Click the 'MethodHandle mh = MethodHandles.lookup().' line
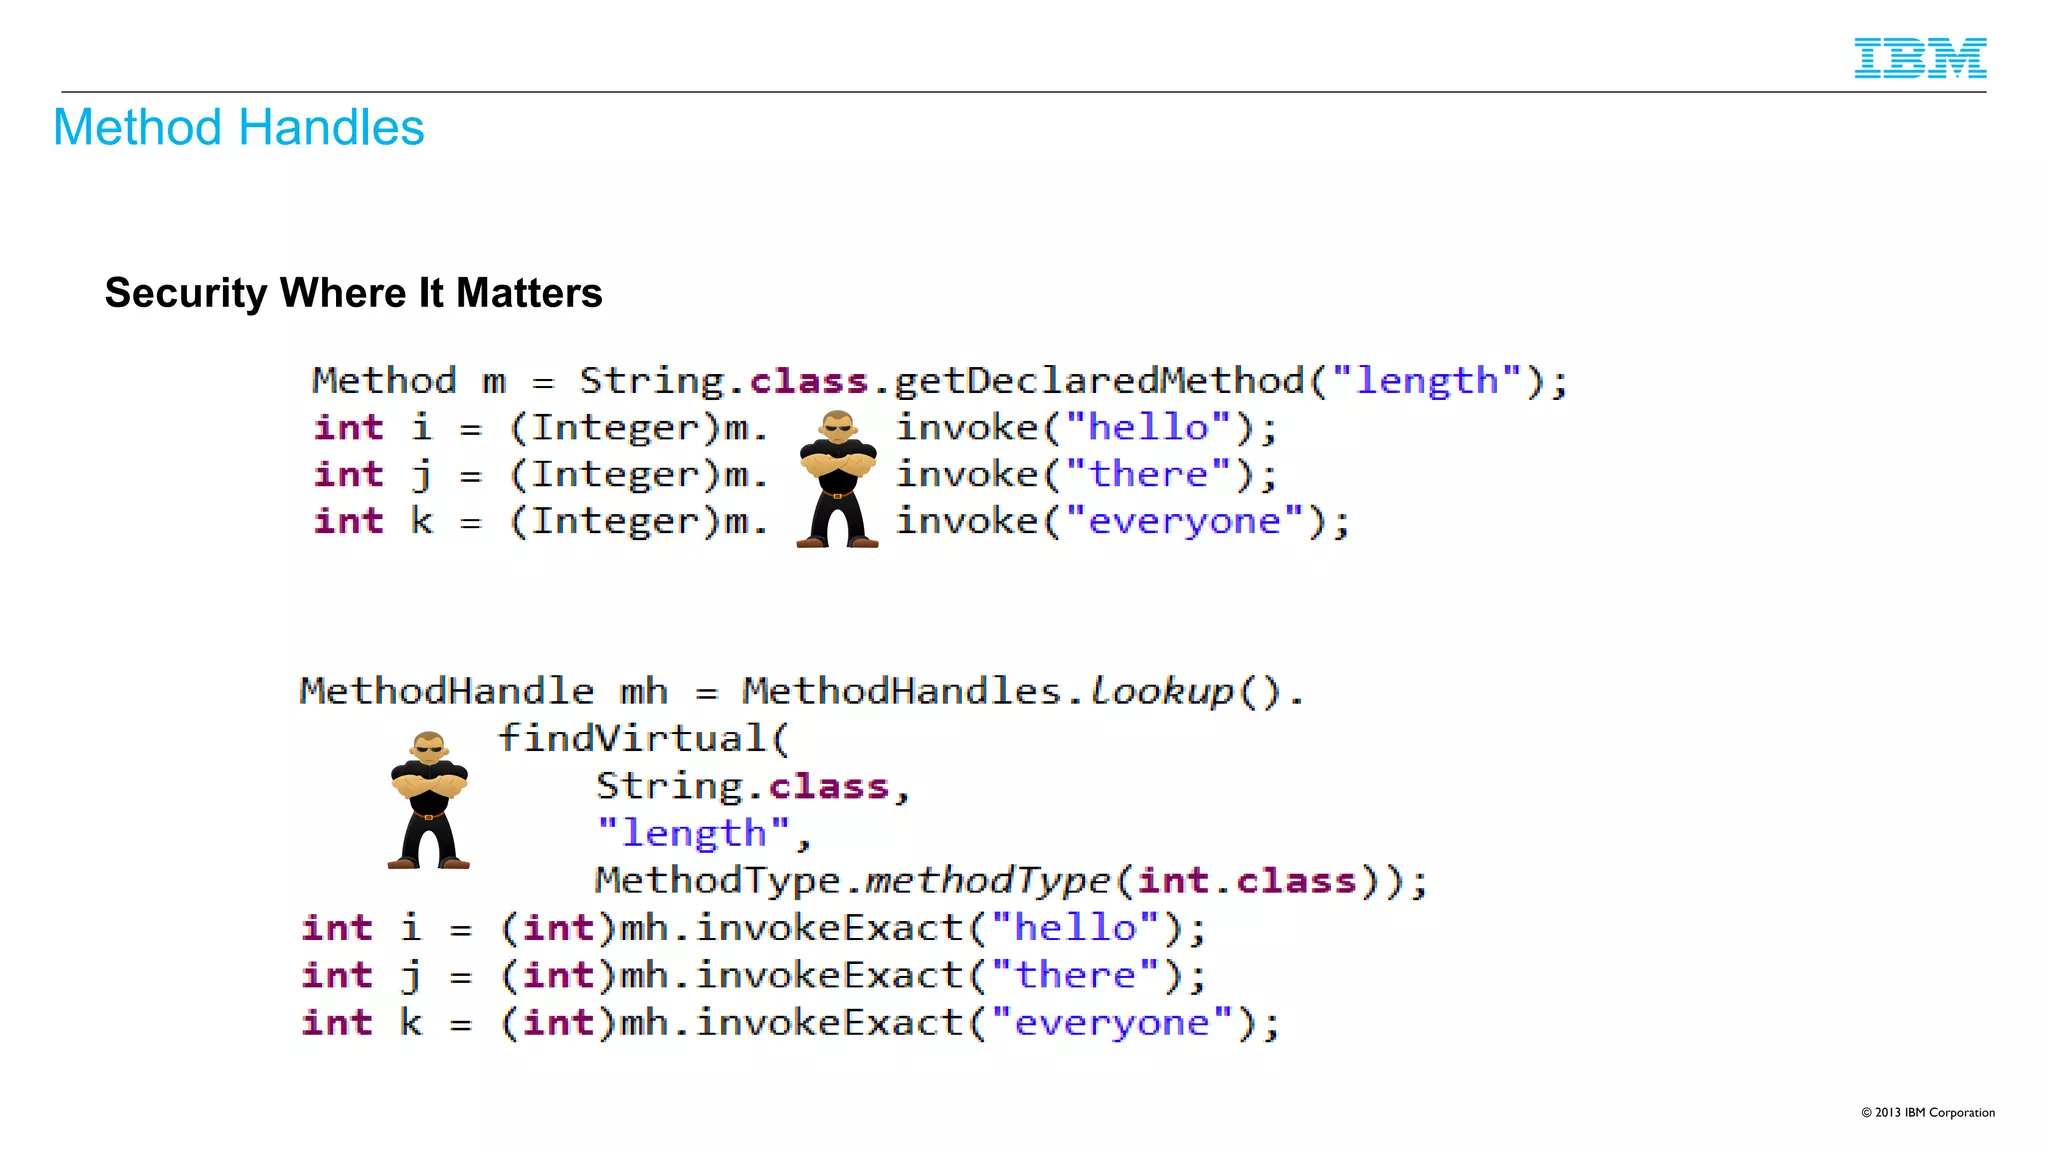Image resolution: width=2048 pixels, height=1152 pixels. point(802,691)
